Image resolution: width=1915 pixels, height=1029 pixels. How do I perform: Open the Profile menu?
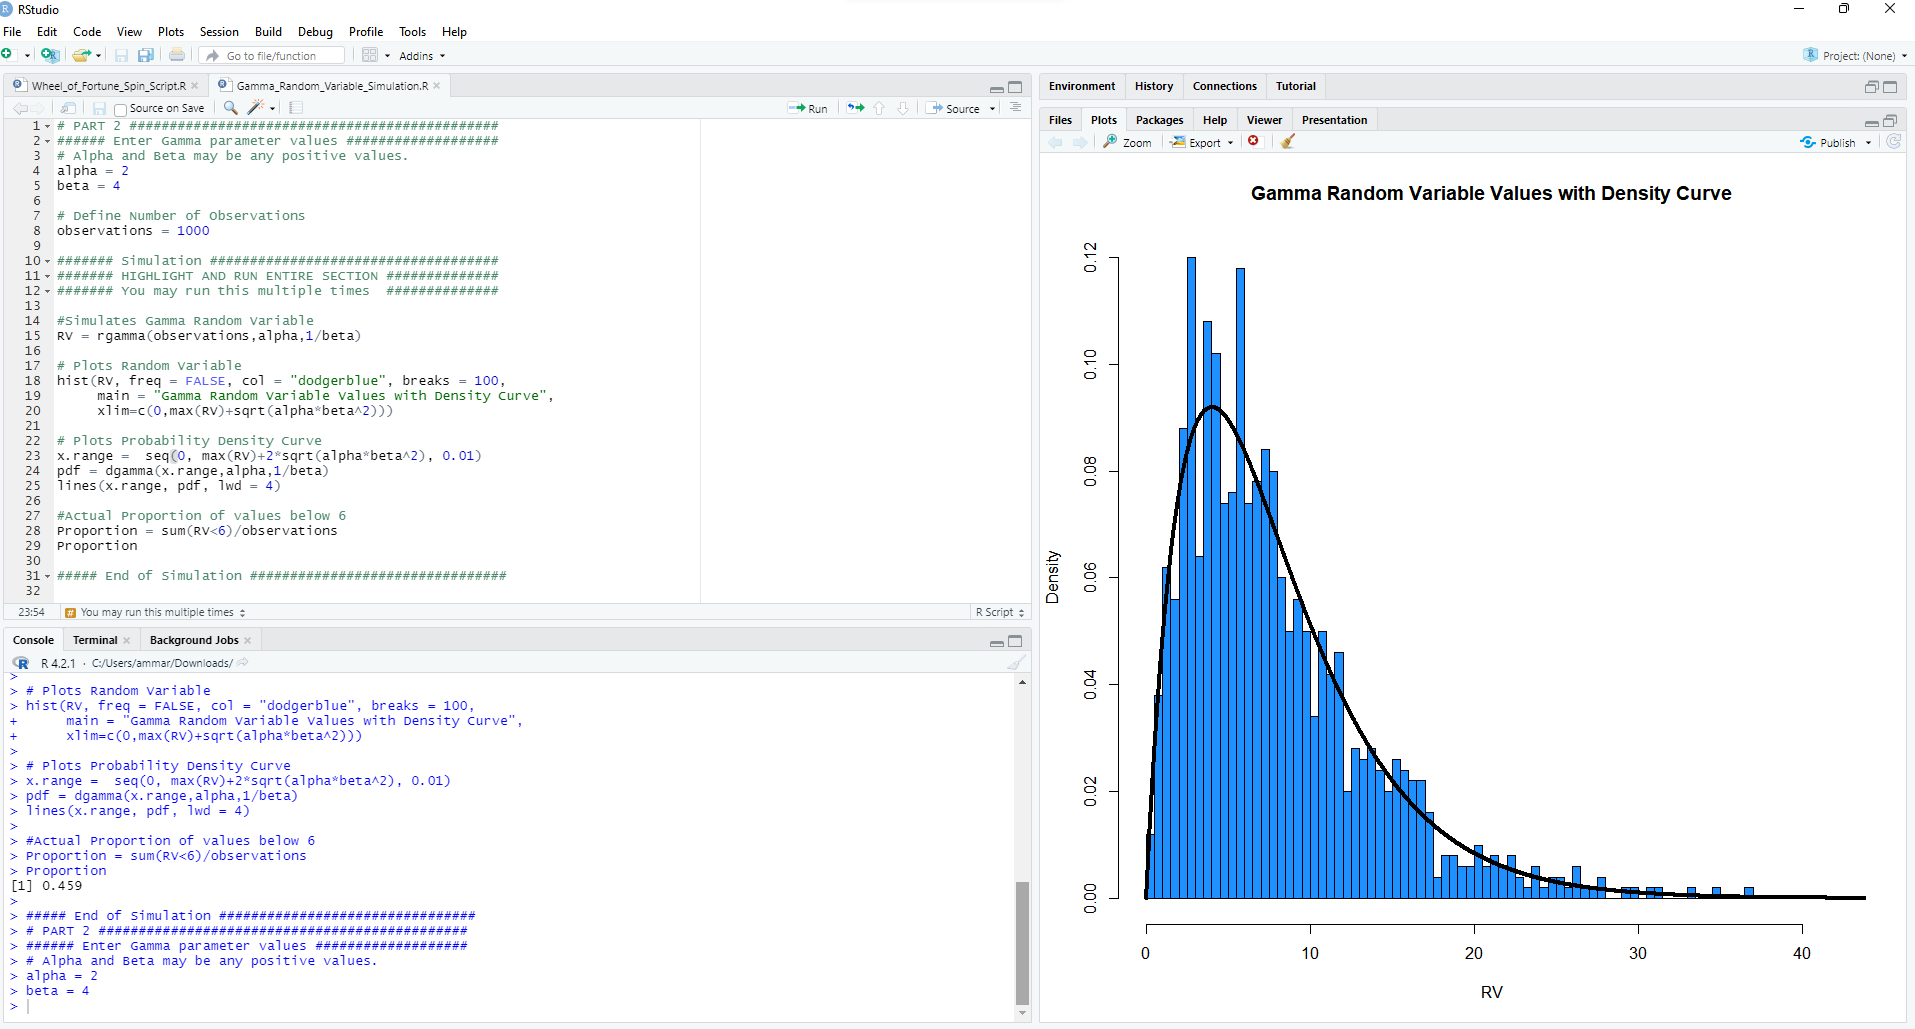pyautogui.click(x=366, y=32)
